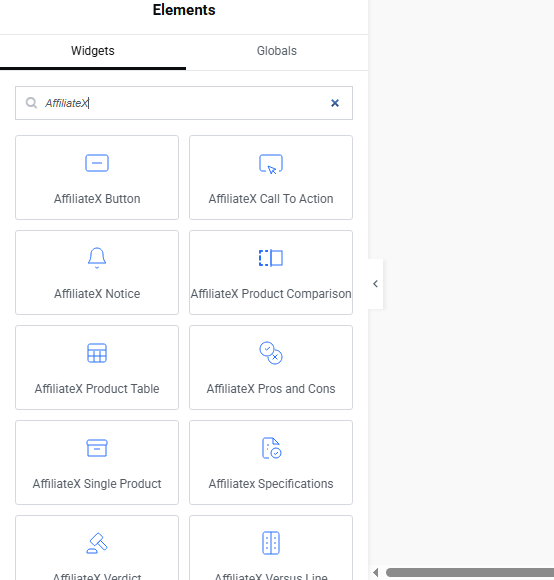The image size is (554, 580).
Task: Click the 'AffiliateX Notice' label
Action: (97, 294)
